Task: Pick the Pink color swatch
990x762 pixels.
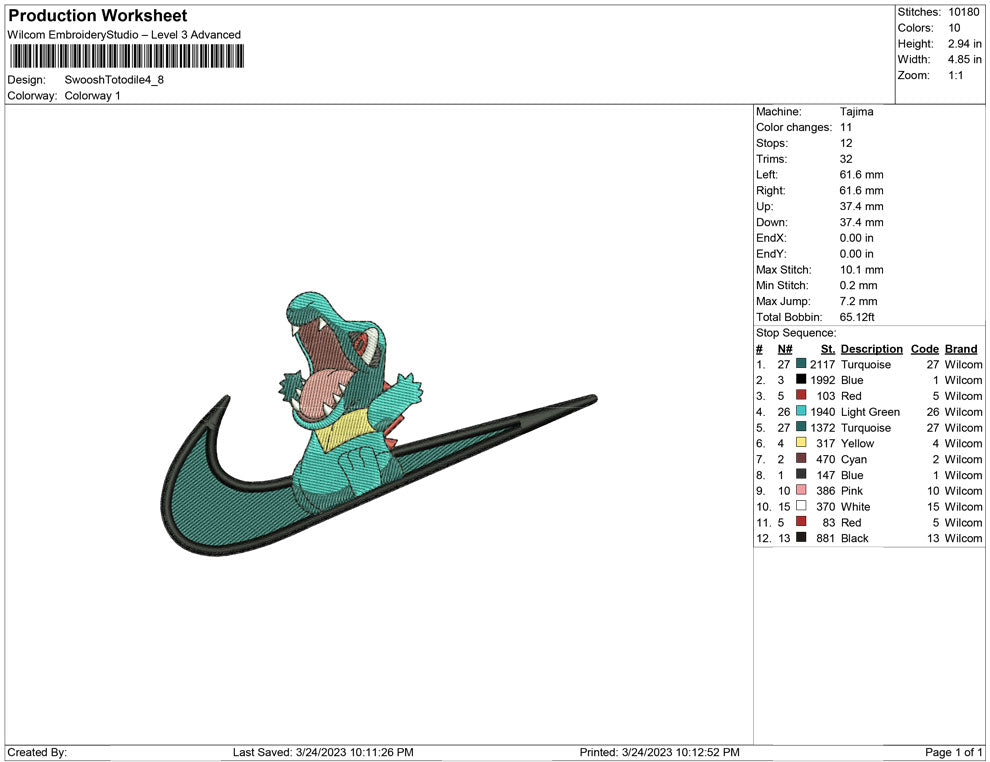Action: [801, 489]
